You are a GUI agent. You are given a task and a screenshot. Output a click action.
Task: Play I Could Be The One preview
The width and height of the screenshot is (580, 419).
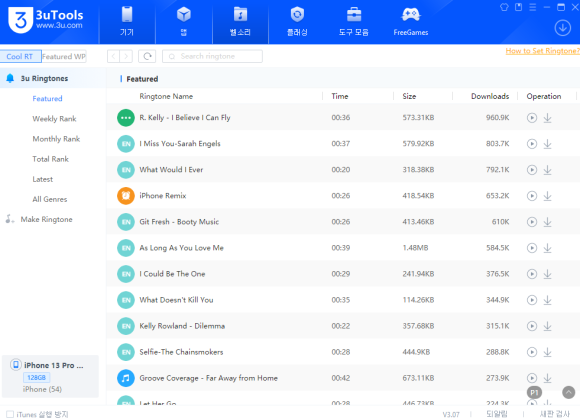(532, 274)
